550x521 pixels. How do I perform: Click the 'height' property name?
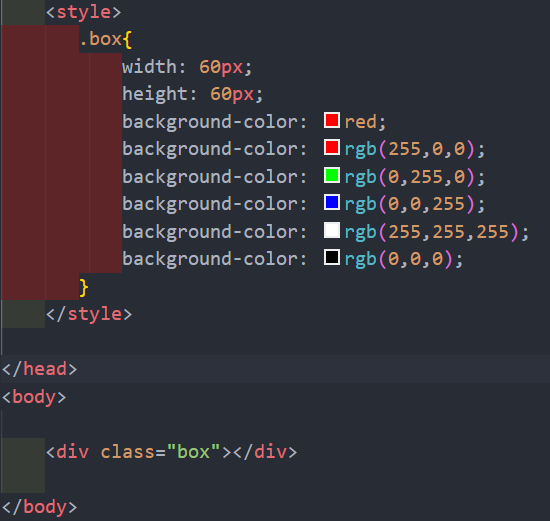155,94
